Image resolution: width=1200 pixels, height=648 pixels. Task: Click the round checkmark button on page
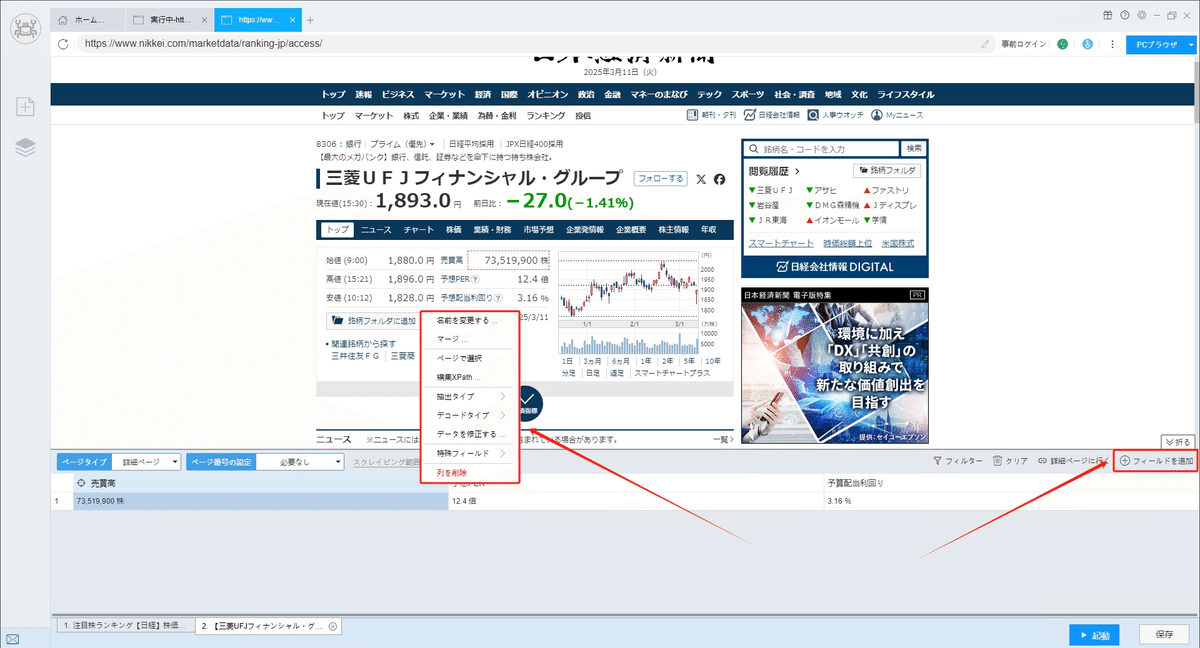[525, 404]
